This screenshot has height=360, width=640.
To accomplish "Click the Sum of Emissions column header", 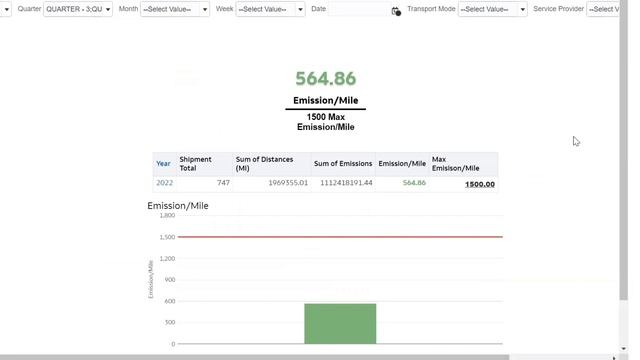I will point(343,164).
